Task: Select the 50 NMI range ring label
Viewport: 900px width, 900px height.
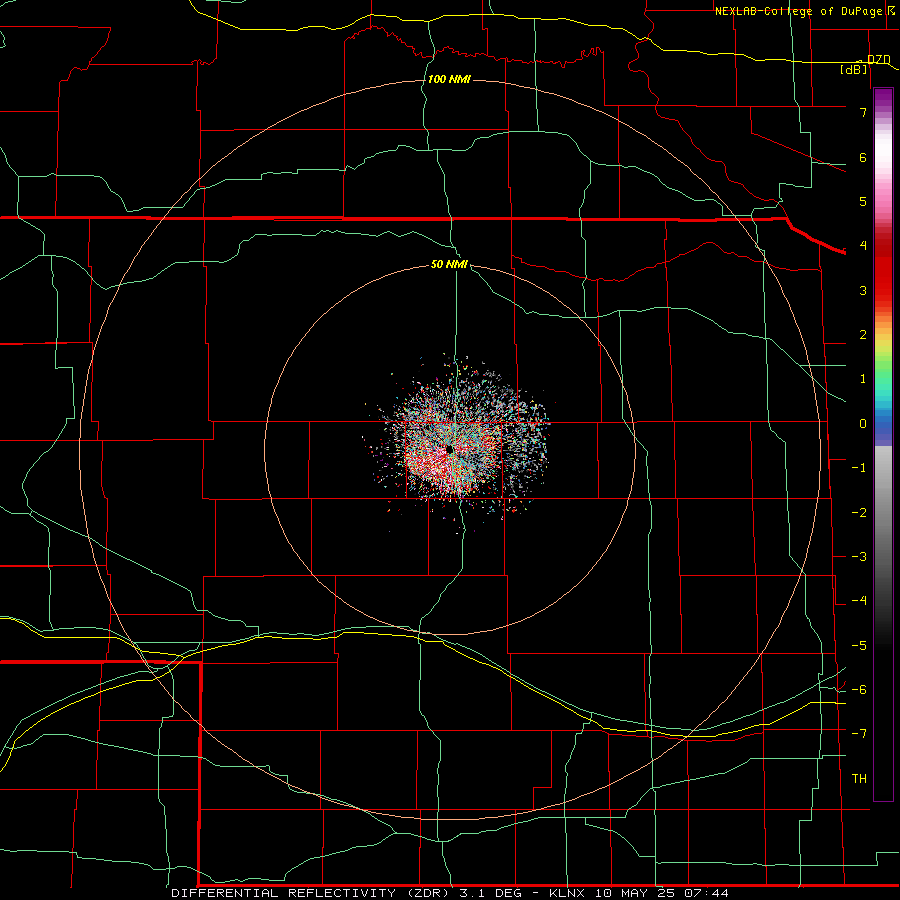Action: pyautogui.click(x=449, y=264)
